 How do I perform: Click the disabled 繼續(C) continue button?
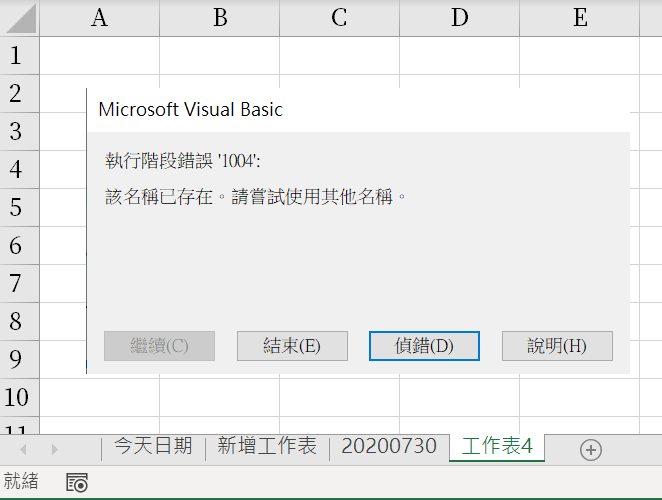pos(159,346)
